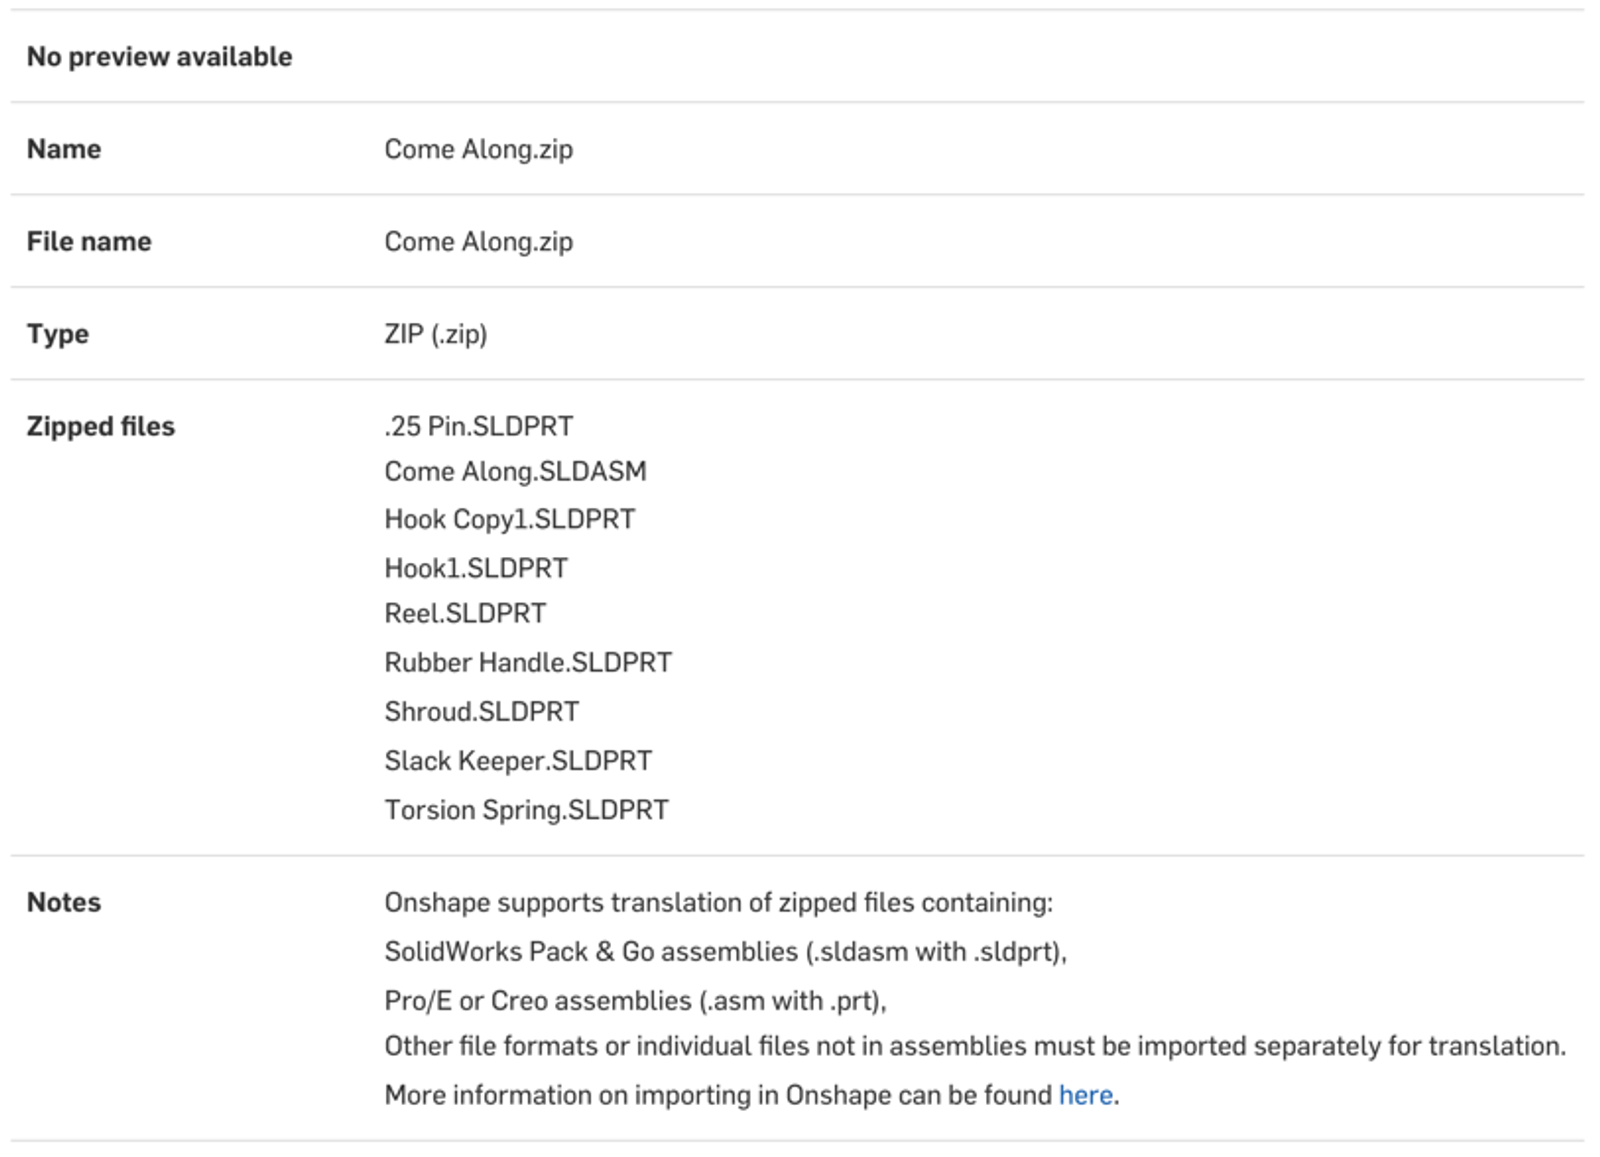Select Come Along.SLDASM in zipped files

pyautogui.click(x=515, y=471)
